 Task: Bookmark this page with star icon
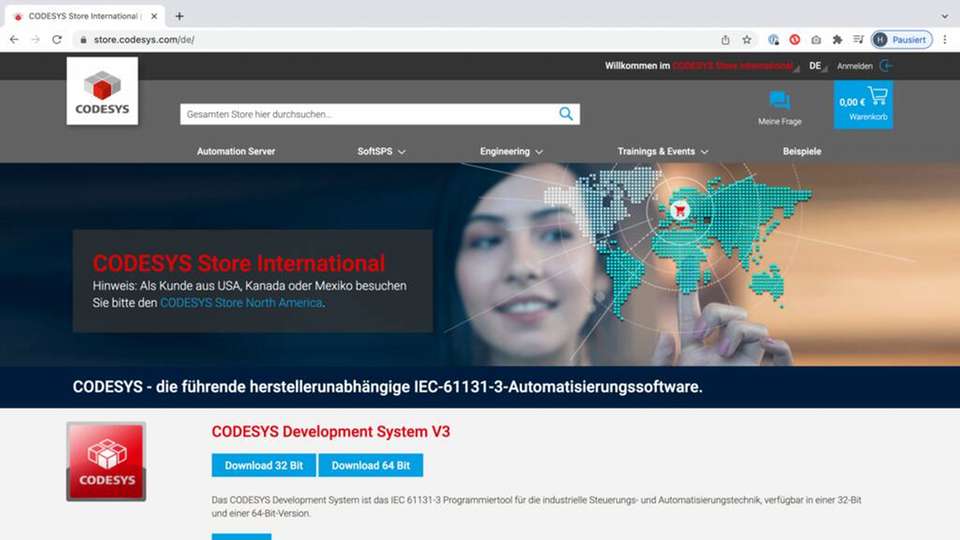point(746,40)
